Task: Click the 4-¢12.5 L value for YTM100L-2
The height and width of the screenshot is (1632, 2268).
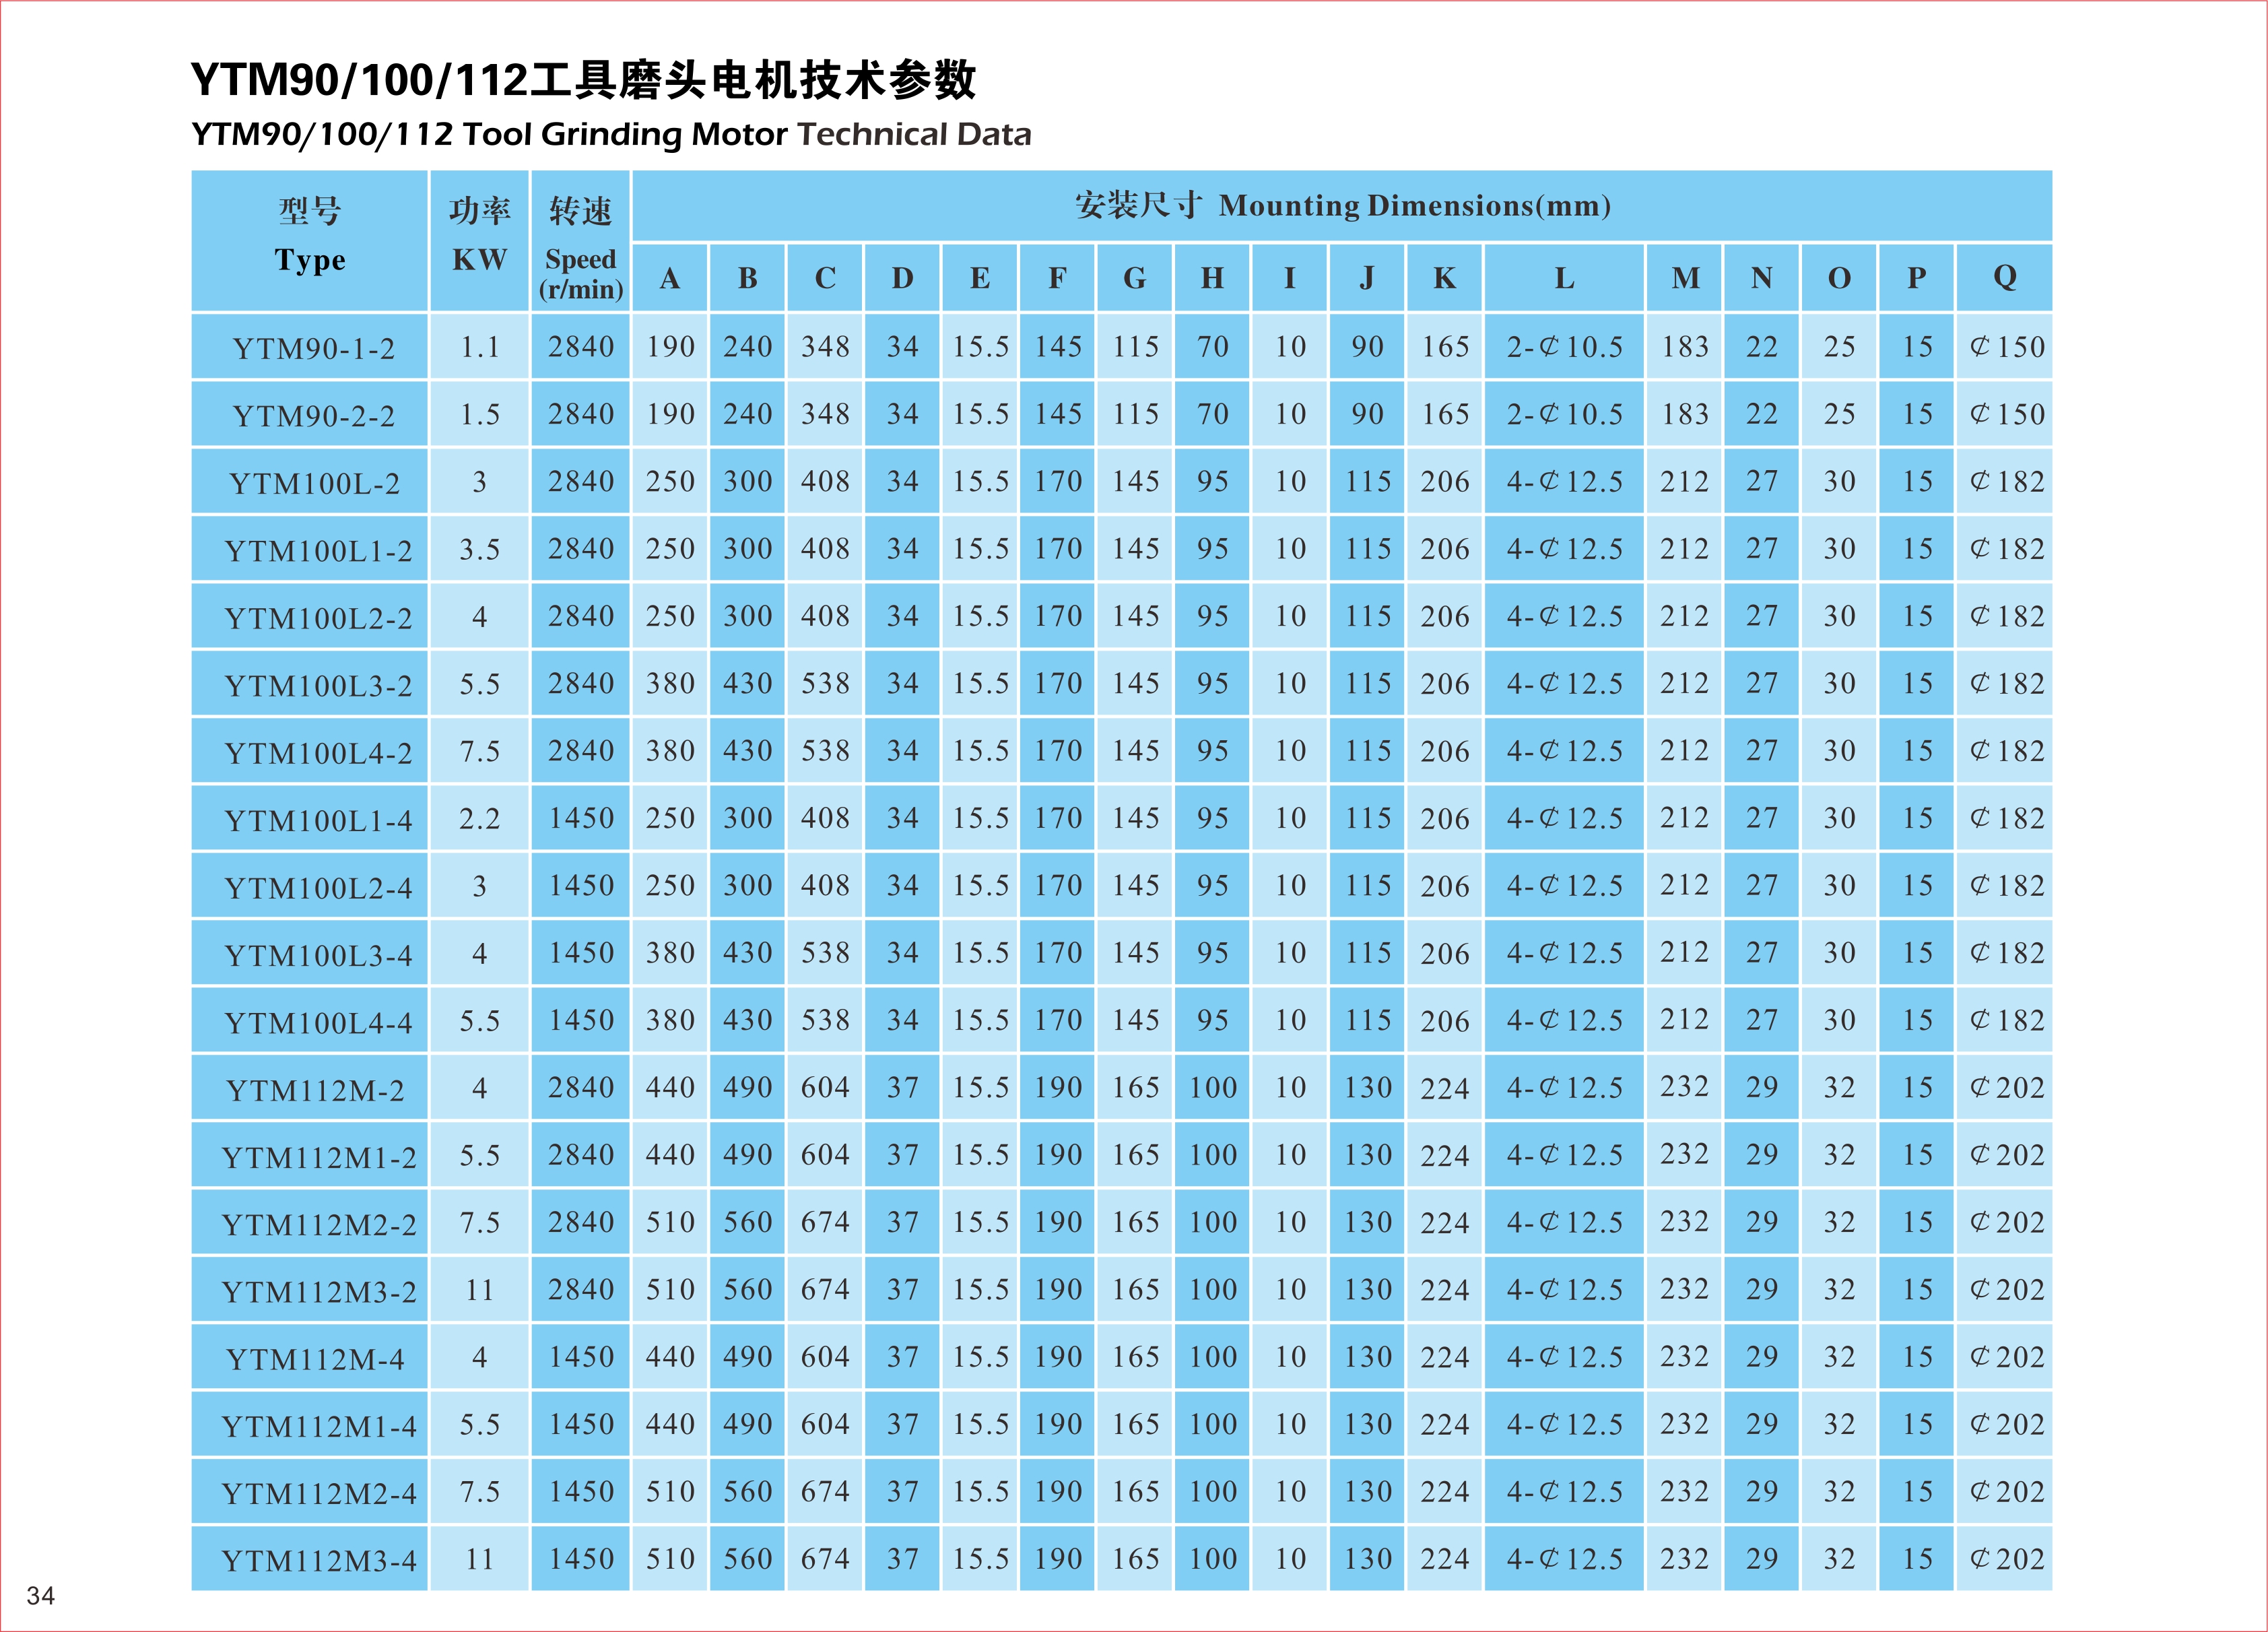Action: (1565, 482)
